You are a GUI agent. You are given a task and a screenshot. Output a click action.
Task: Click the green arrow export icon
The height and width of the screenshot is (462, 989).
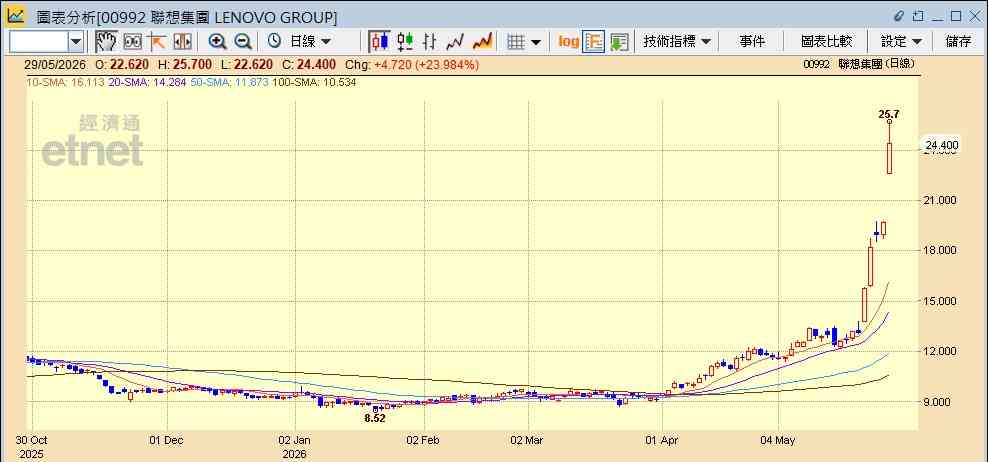point(619,42)
